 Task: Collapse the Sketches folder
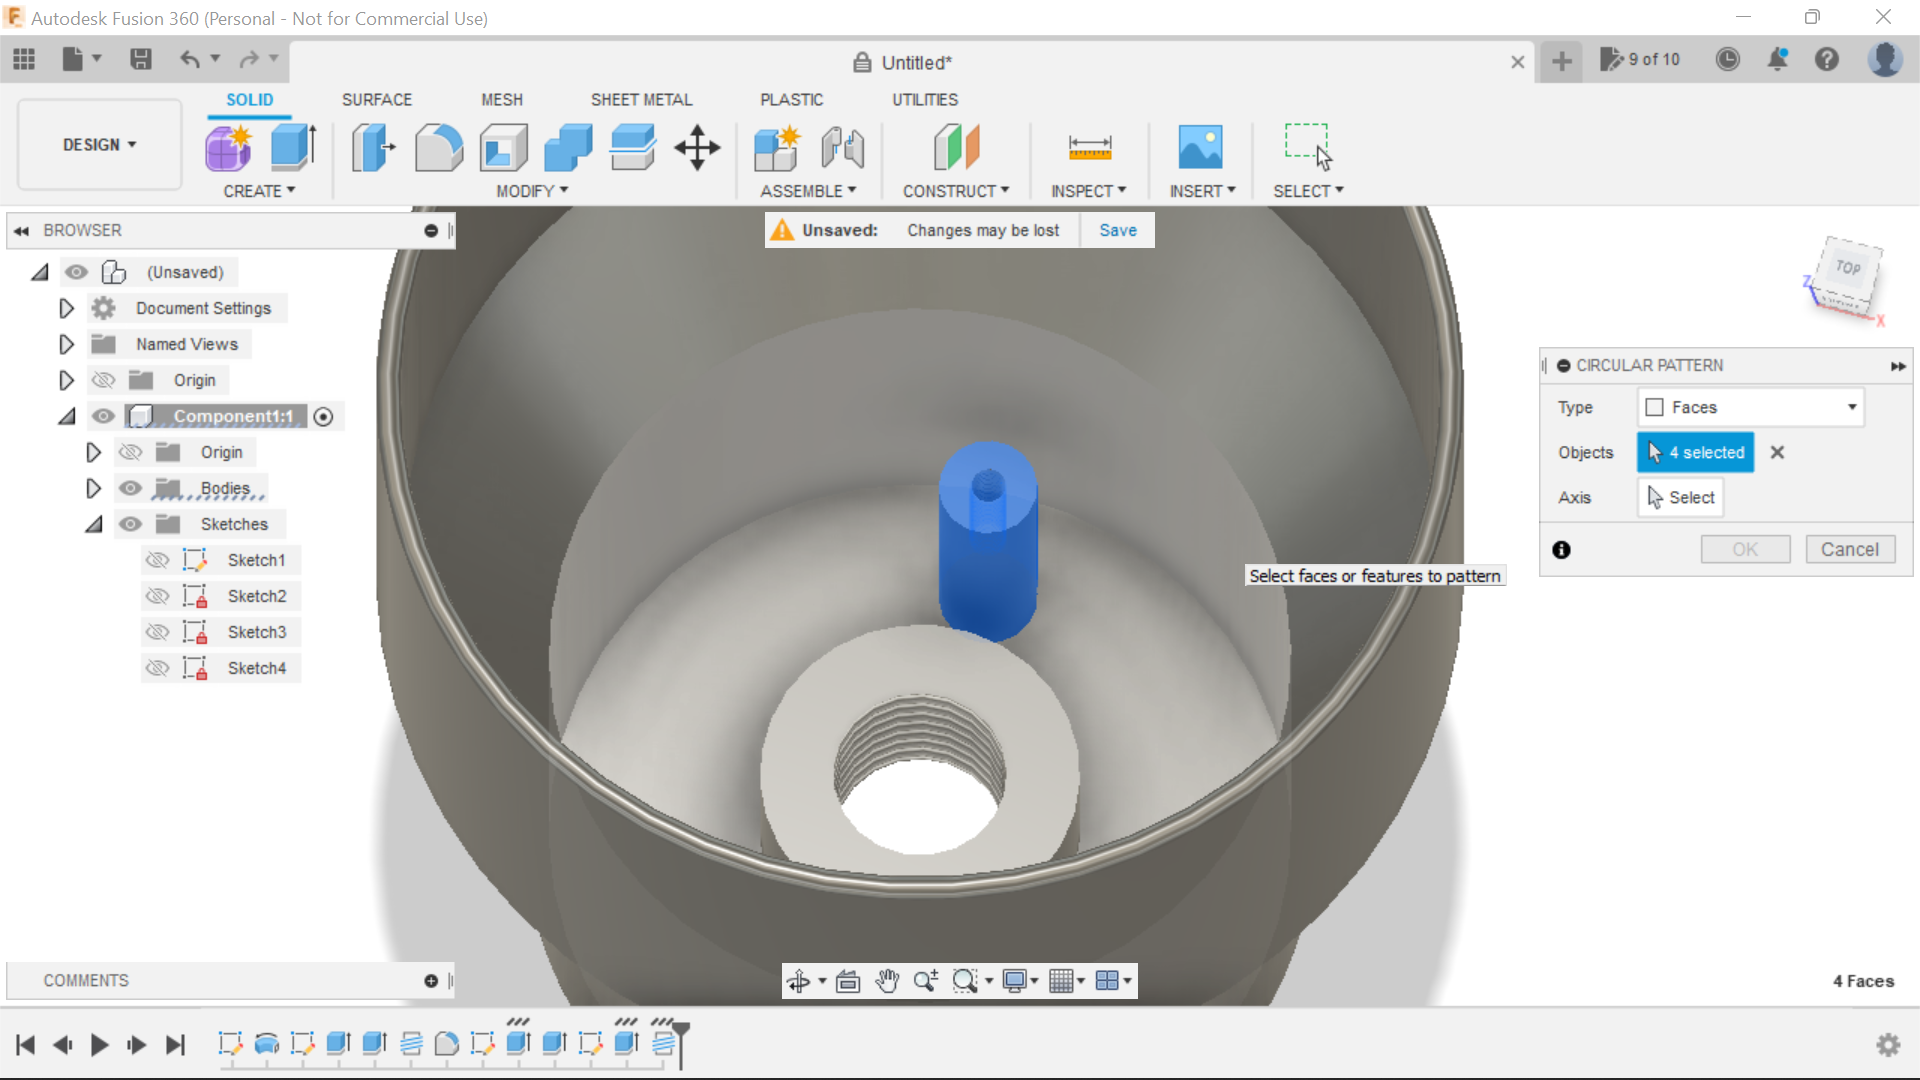click(x=93, y=524)
